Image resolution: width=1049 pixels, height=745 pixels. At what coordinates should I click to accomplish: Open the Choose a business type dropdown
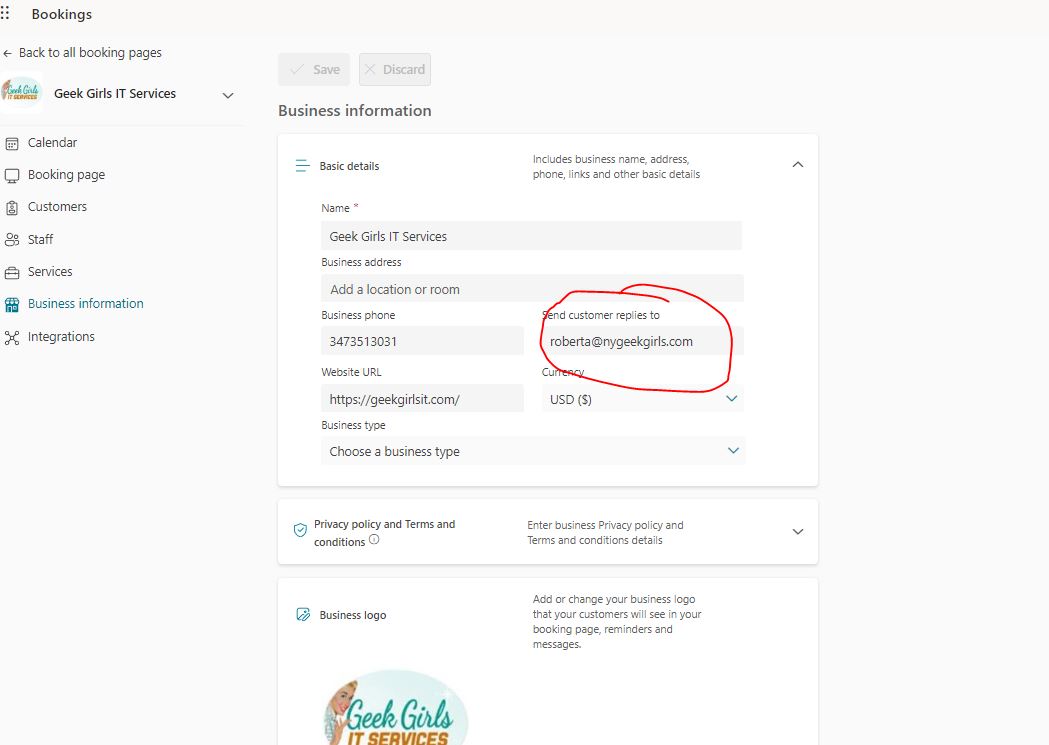click(x=733, y=451)
